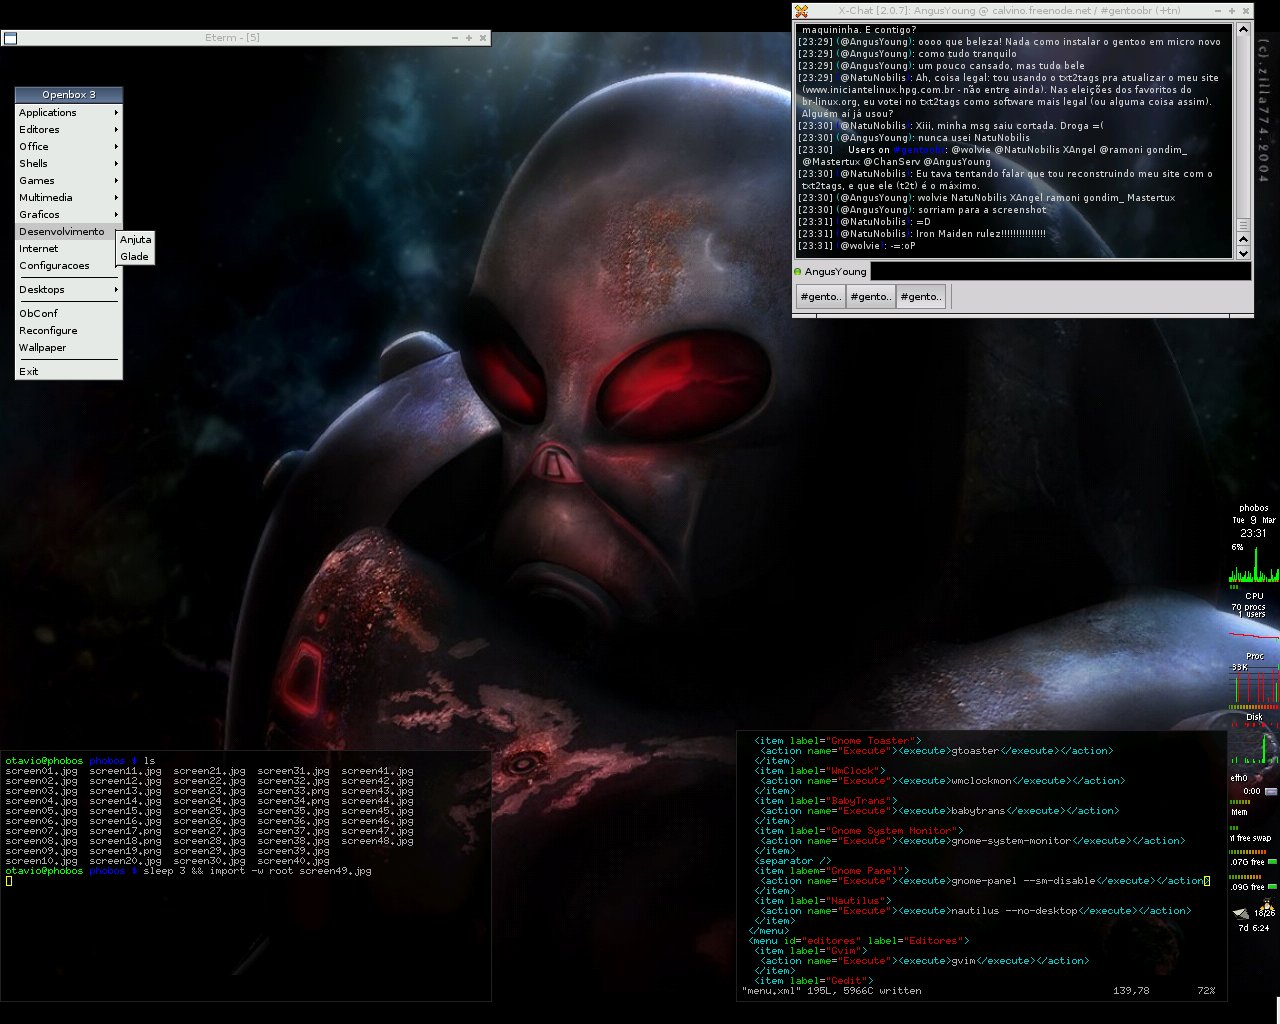Click the green CPU usage chart in GKrellM

(x=1254, y=564)
